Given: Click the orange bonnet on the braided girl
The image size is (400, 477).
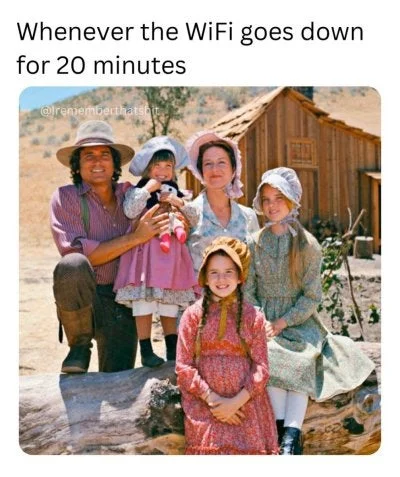Looking at the screenshot, I should click(x=224, y=257).
